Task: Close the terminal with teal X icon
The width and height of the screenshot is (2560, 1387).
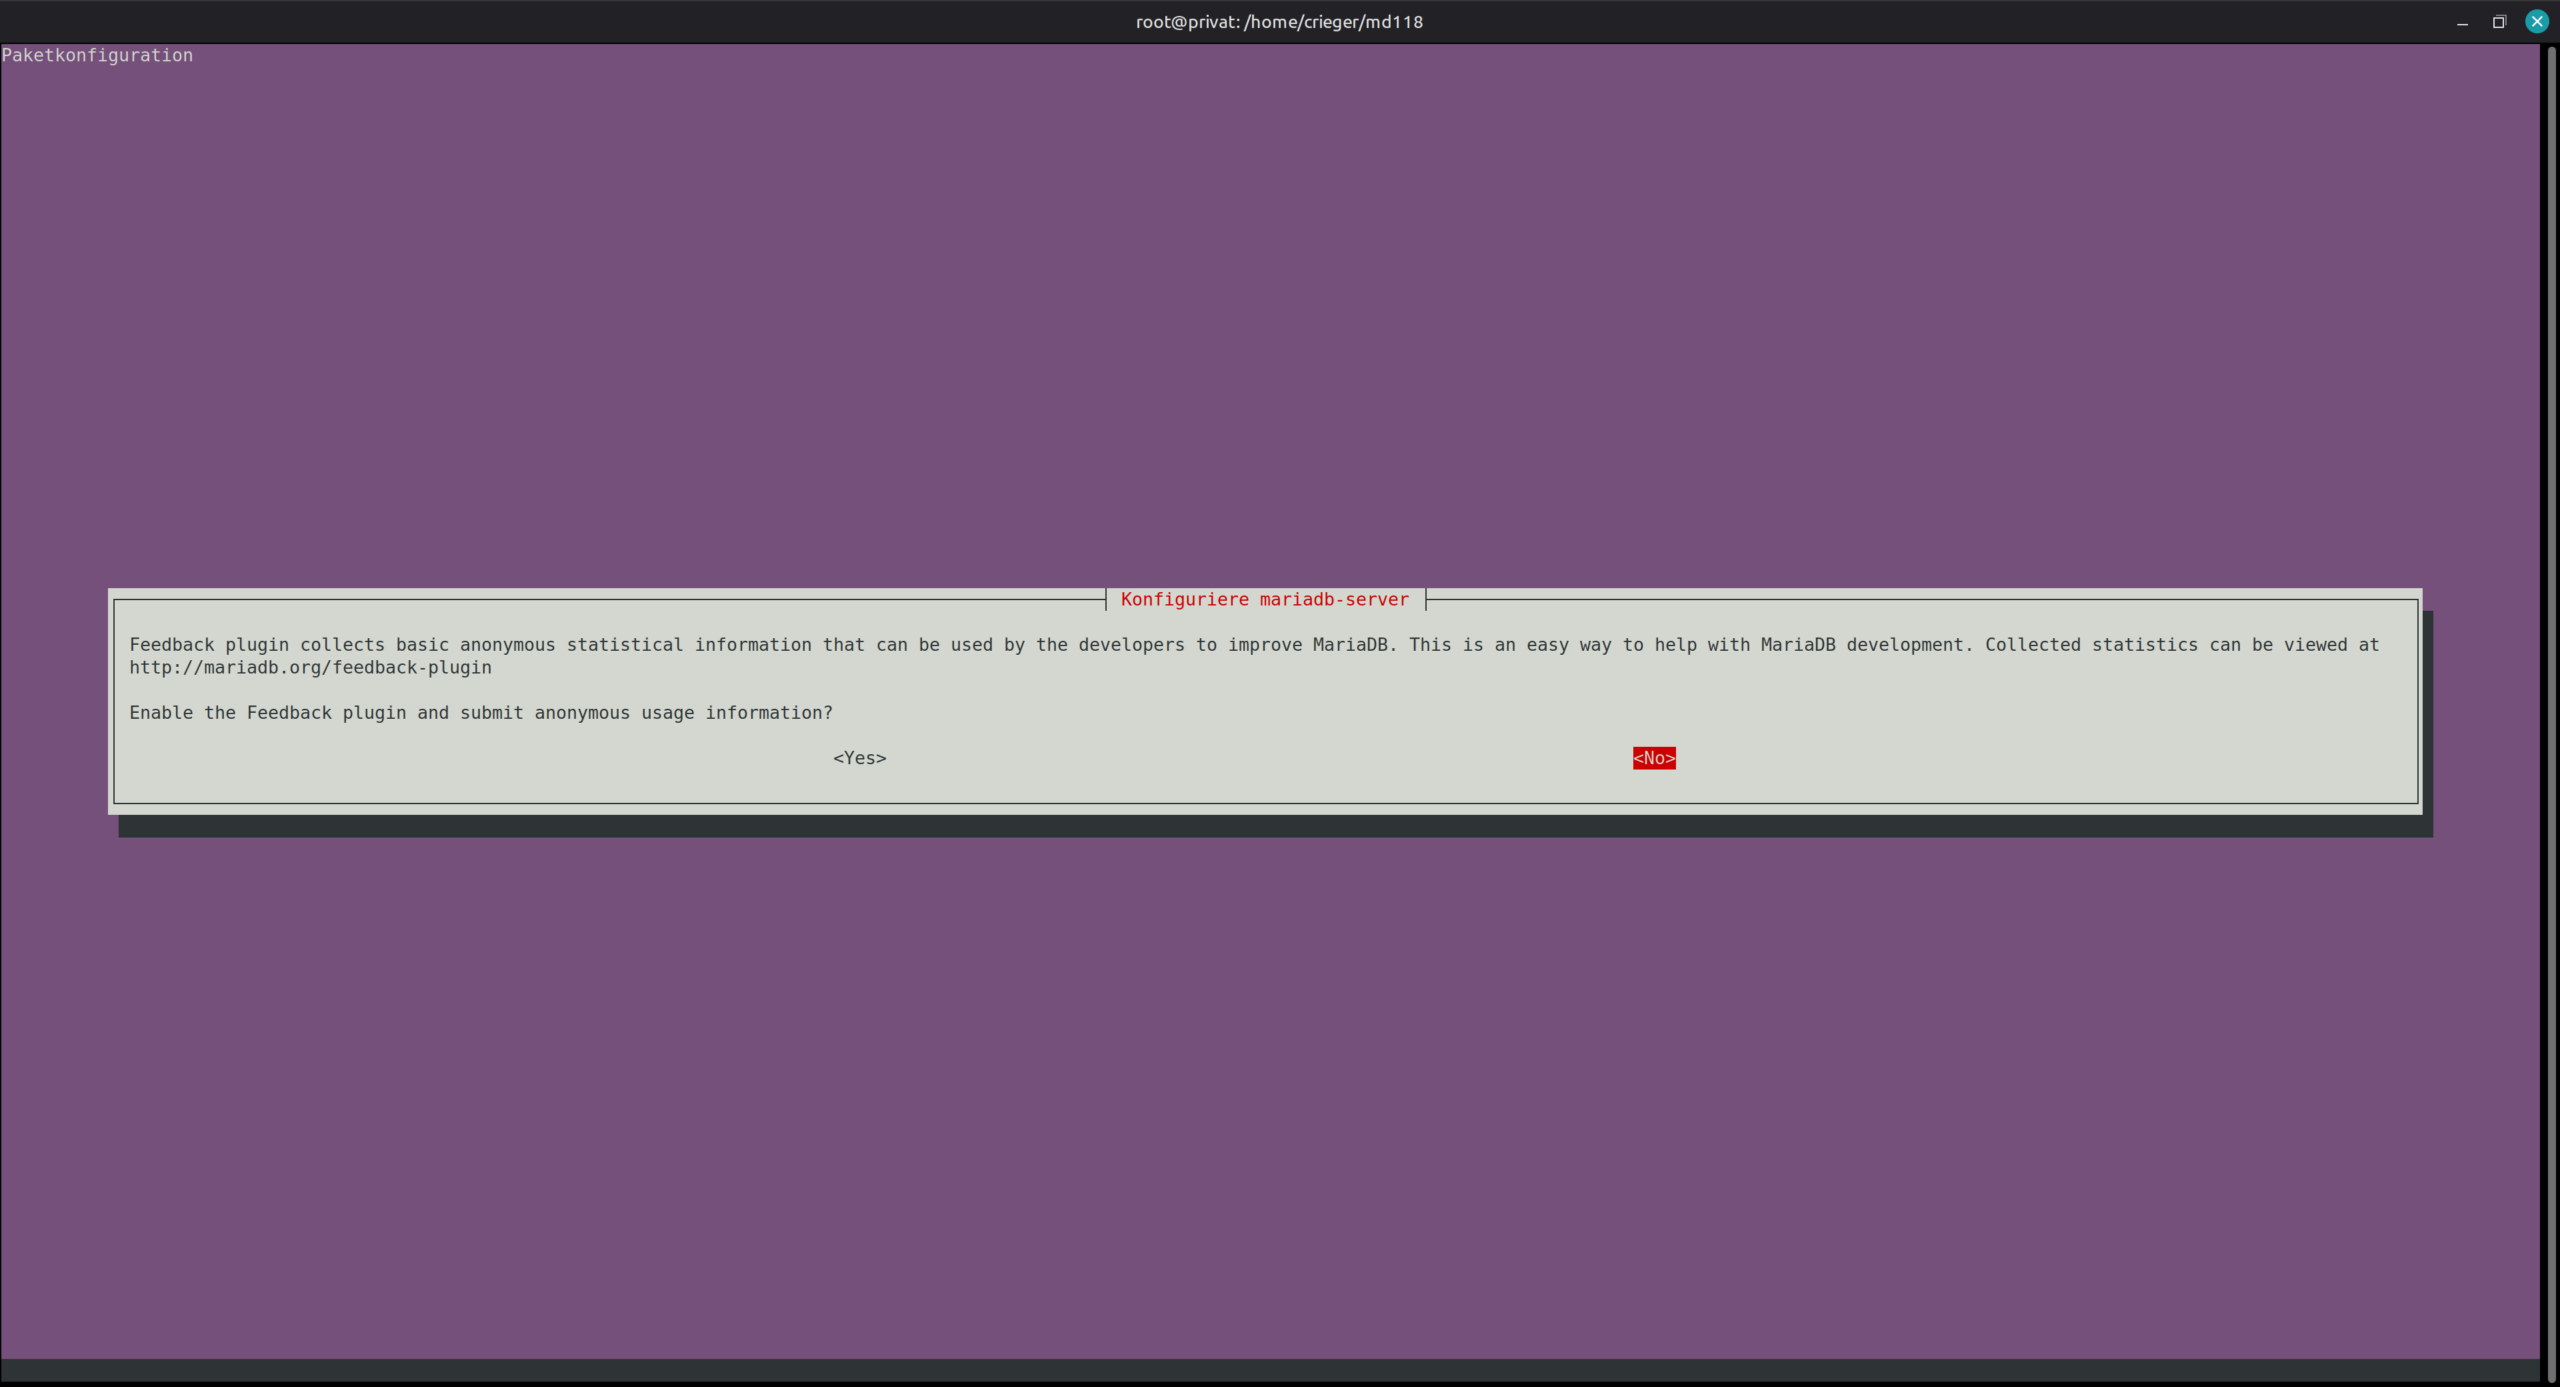Action: tap(2537, 22)
